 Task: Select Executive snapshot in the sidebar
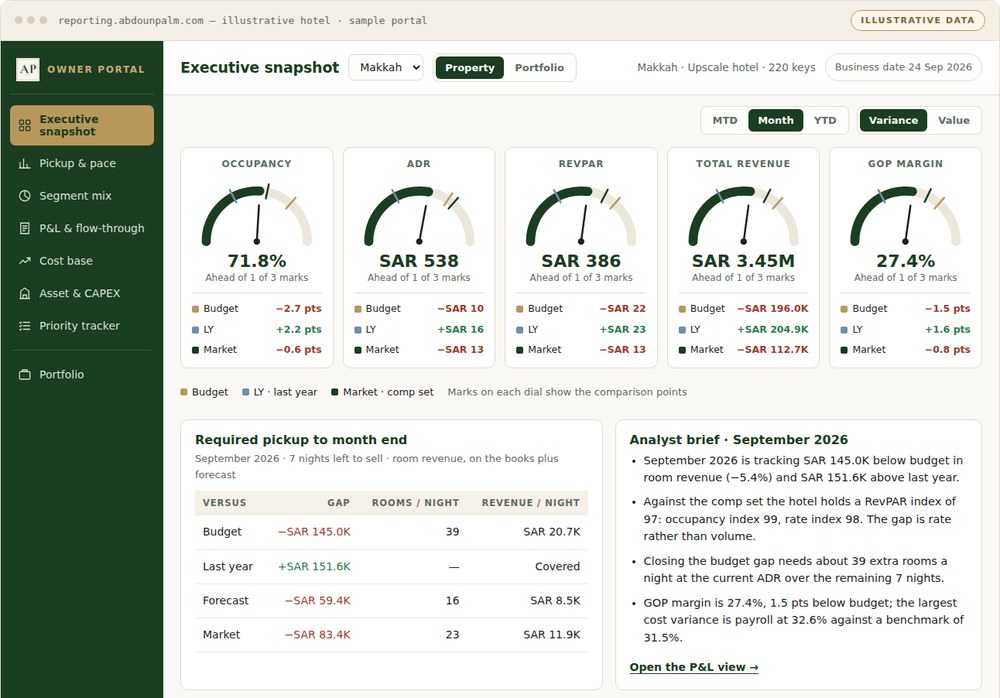tap(82, 125)
